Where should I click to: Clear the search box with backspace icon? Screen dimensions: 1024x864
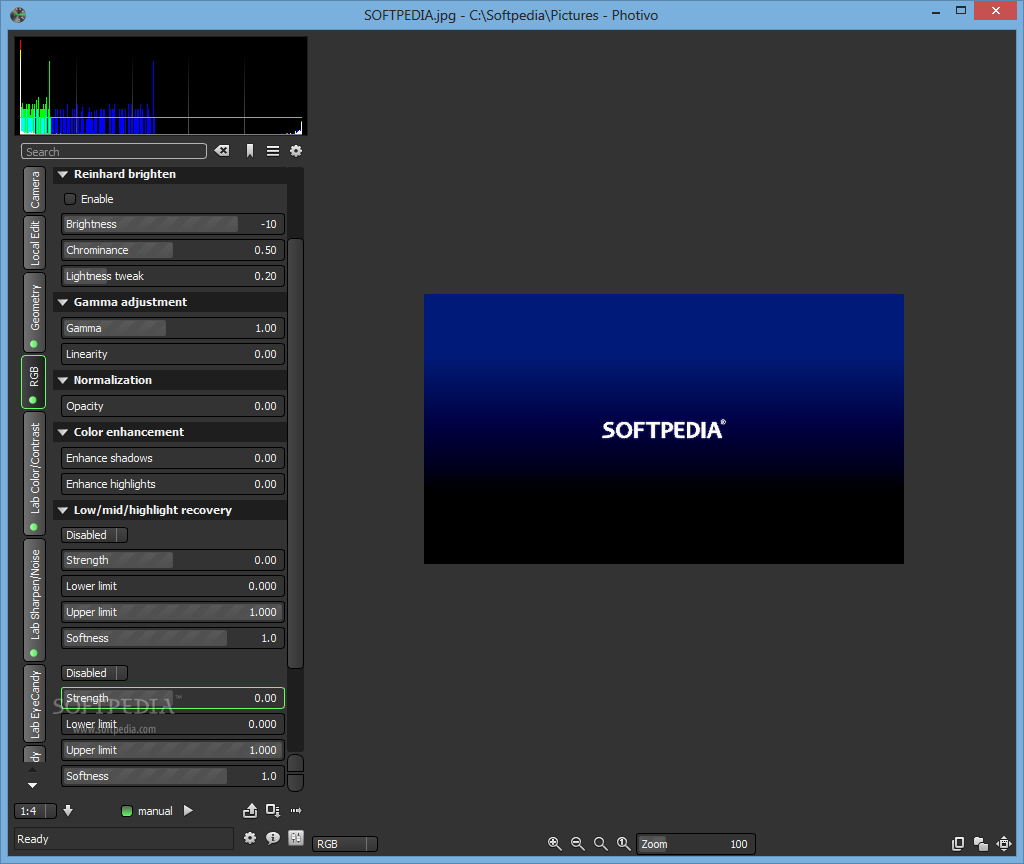coord(222,151)
